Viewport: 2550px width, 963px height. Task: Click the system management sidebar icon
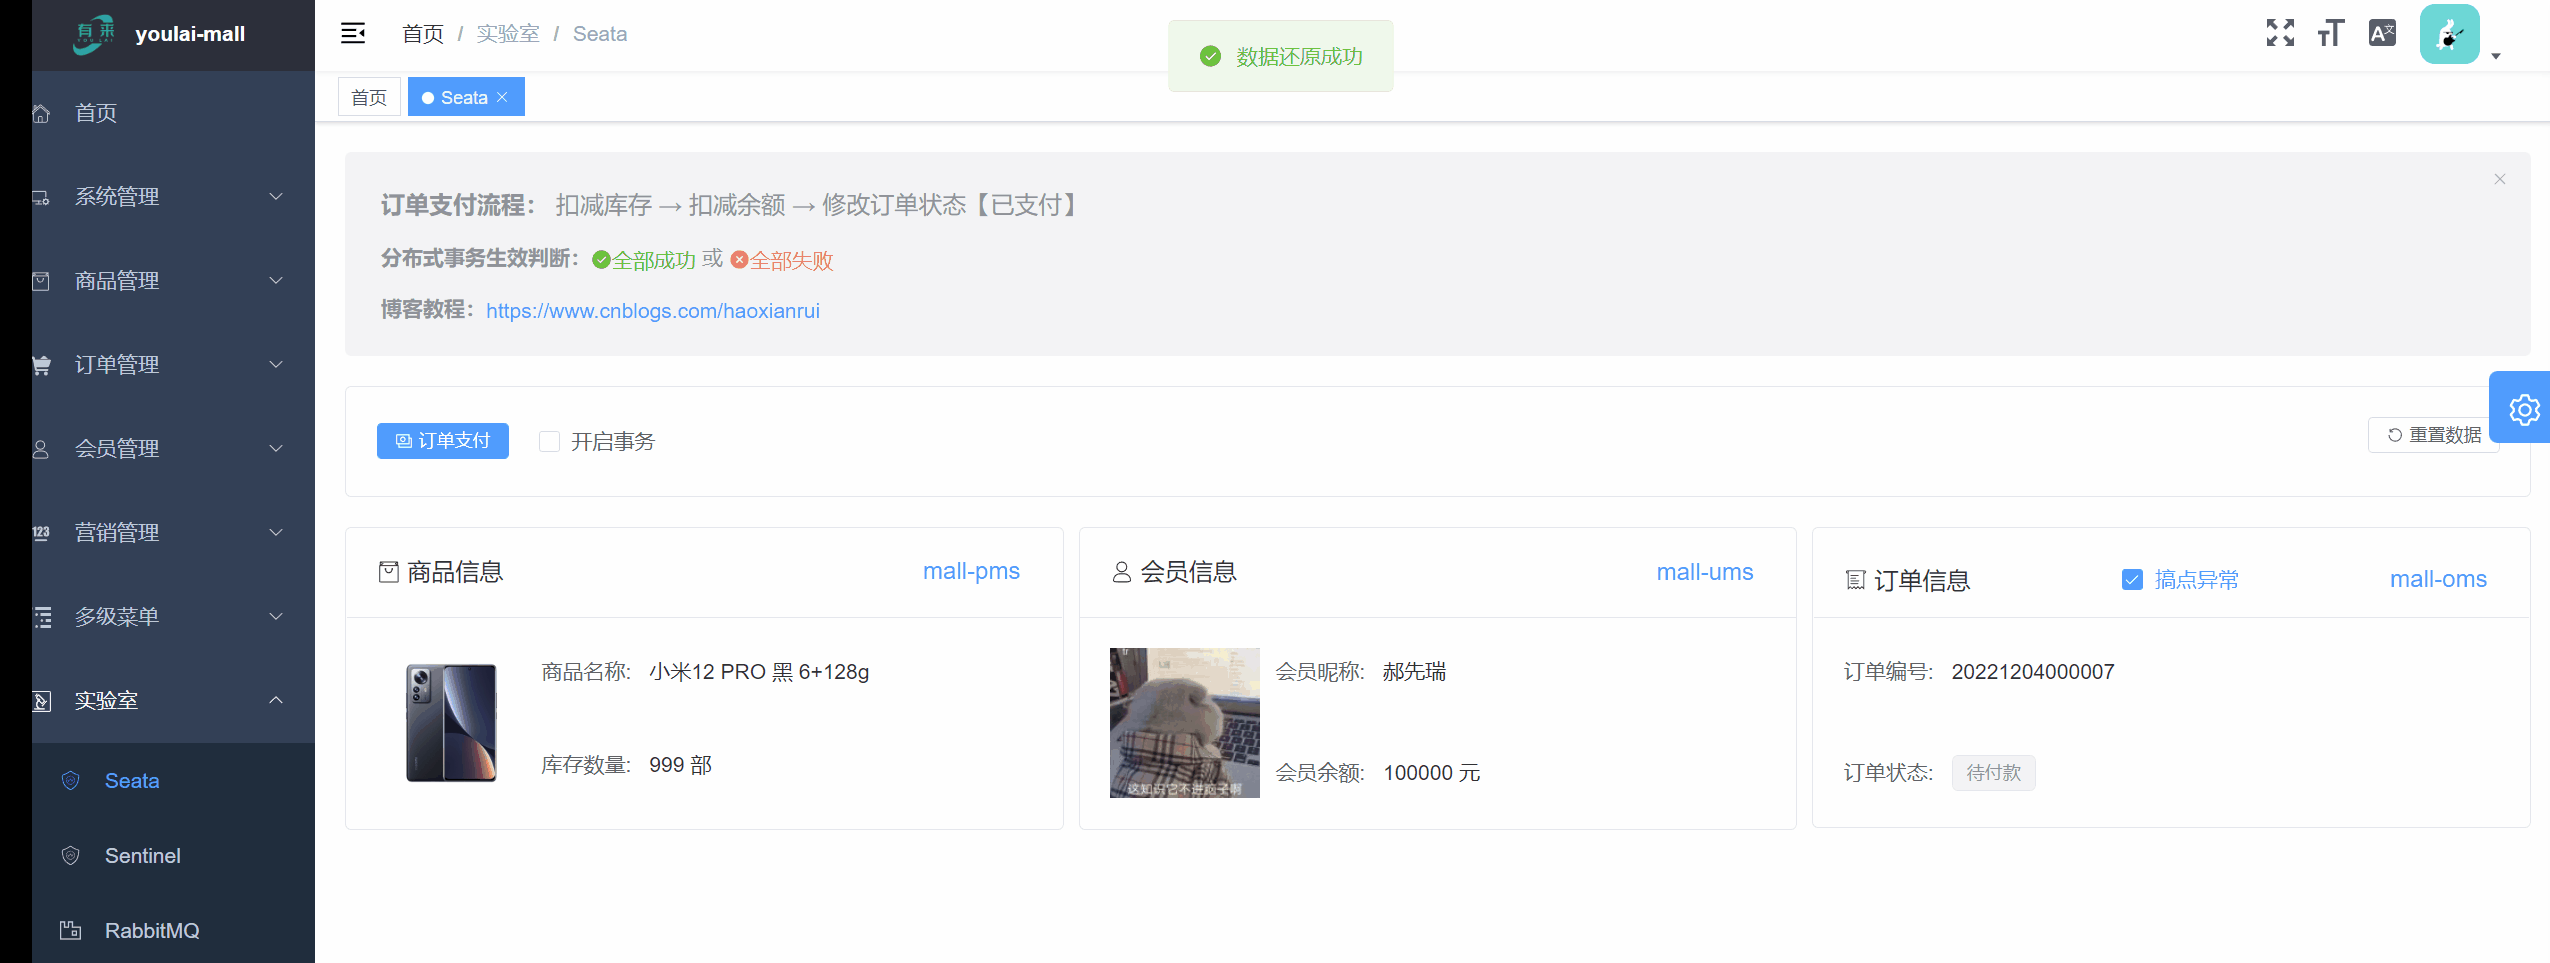click(41, 197)
